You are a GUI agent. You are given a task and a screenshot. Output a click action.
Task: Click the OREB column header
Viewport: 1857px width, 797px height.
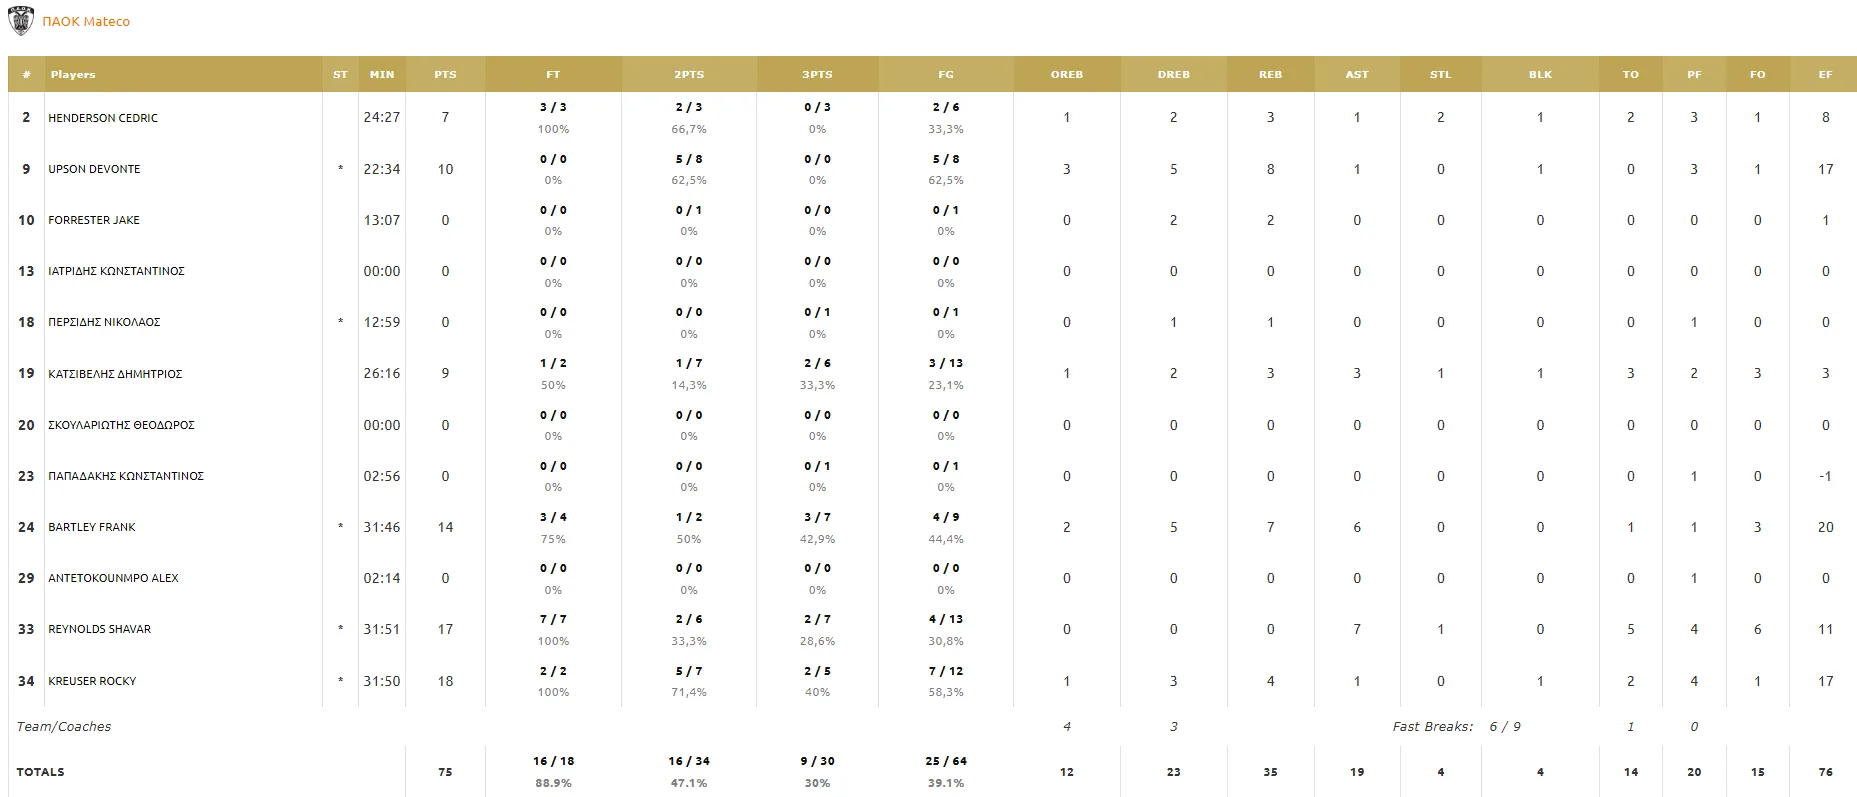pyautogui.click(x=1067, y=74)
